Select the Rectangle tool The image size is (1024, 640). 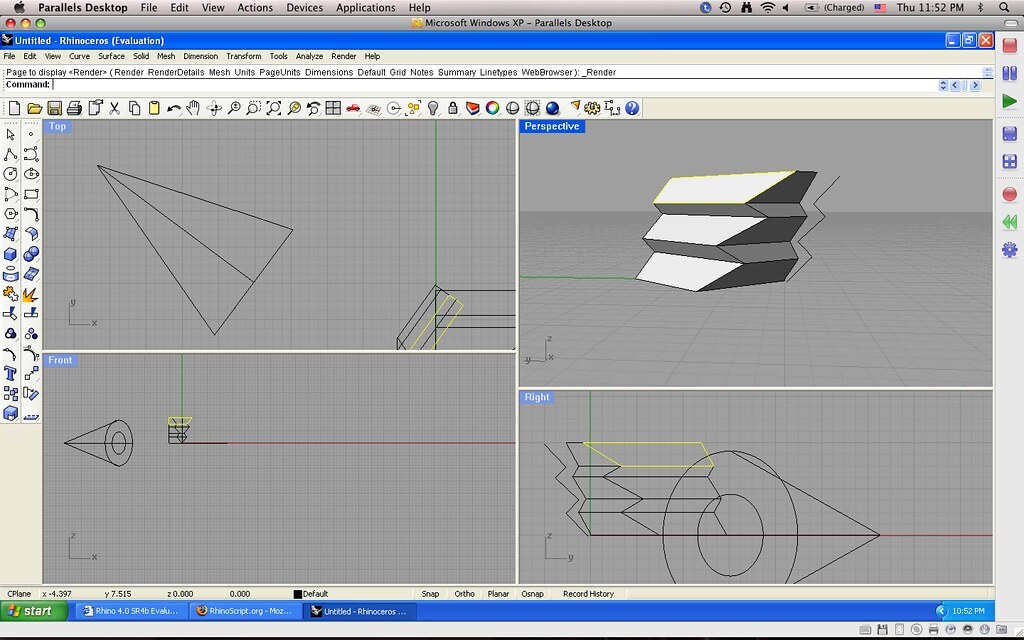(31, 194)
